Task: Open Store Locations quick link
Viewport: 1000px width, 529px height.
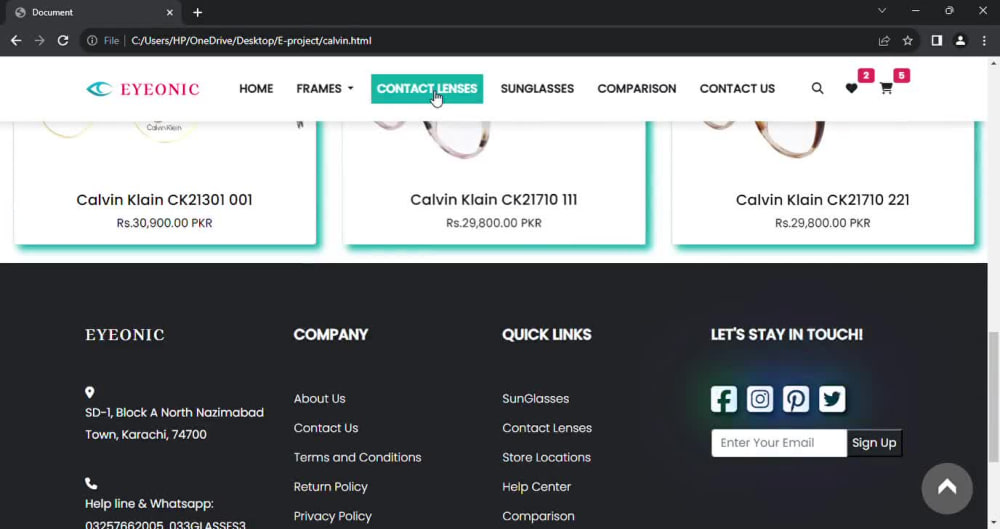Action: click(x=546, y=458)
